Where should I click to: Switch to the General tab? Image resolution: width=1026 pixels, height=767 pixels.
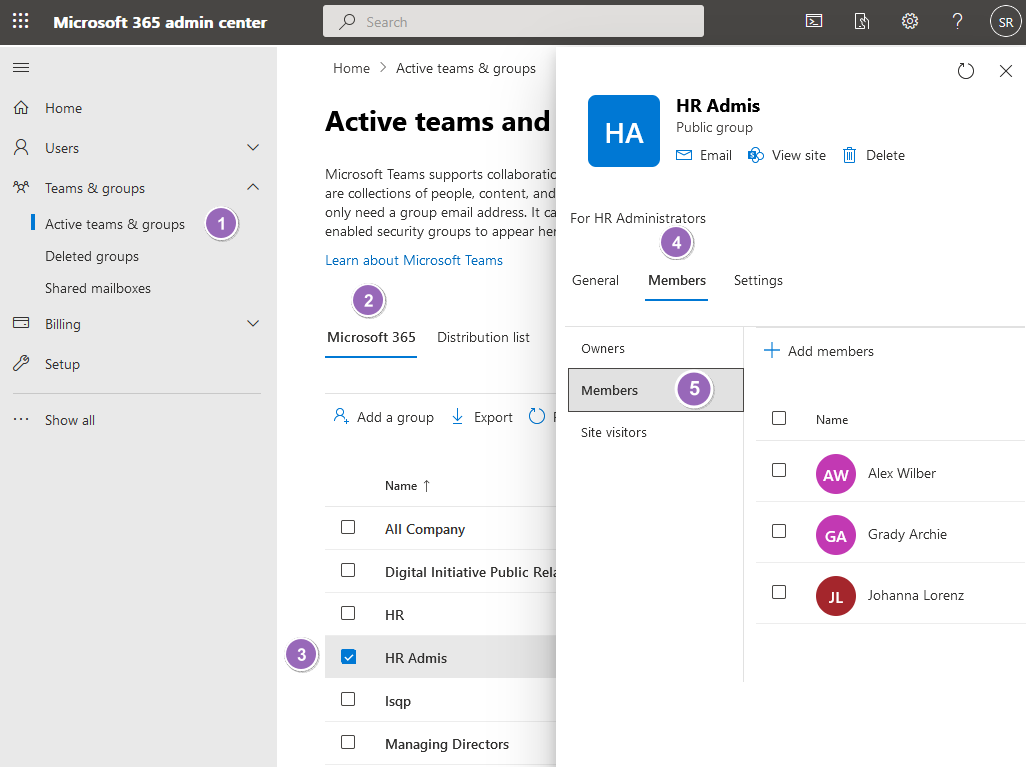tap(595, 280)
